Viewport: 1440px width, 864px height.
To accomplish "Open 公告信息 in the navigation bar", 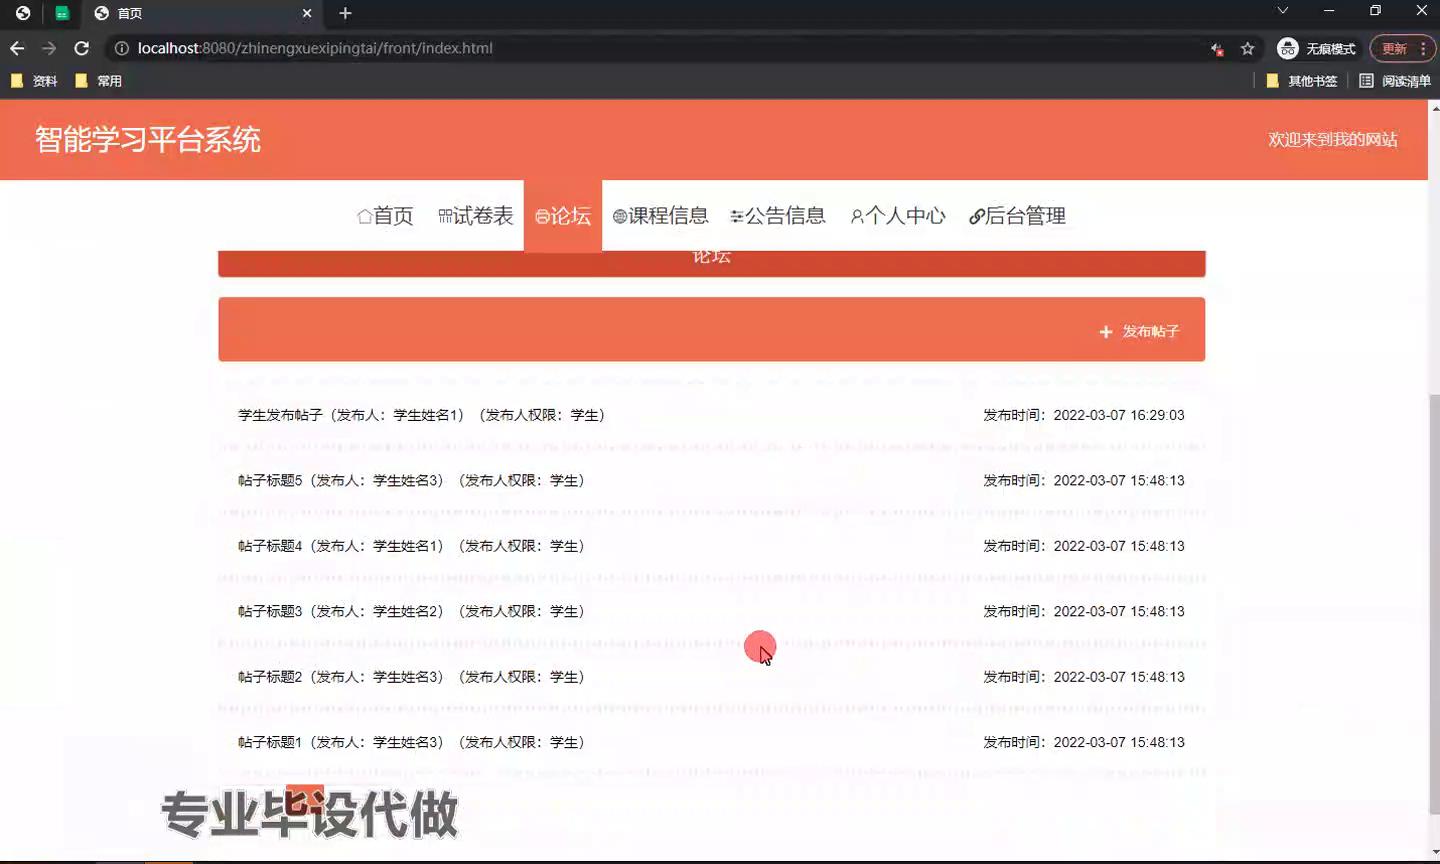I will click(x=778, y=216).
